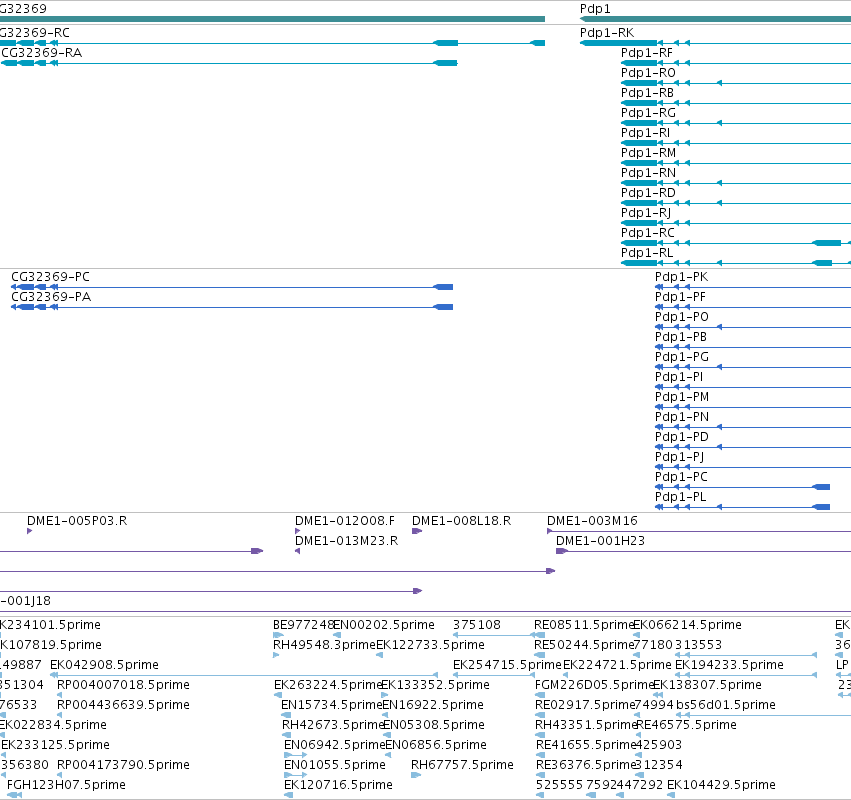Select the Pdp1-RK transcript label

tap(607, 33)
